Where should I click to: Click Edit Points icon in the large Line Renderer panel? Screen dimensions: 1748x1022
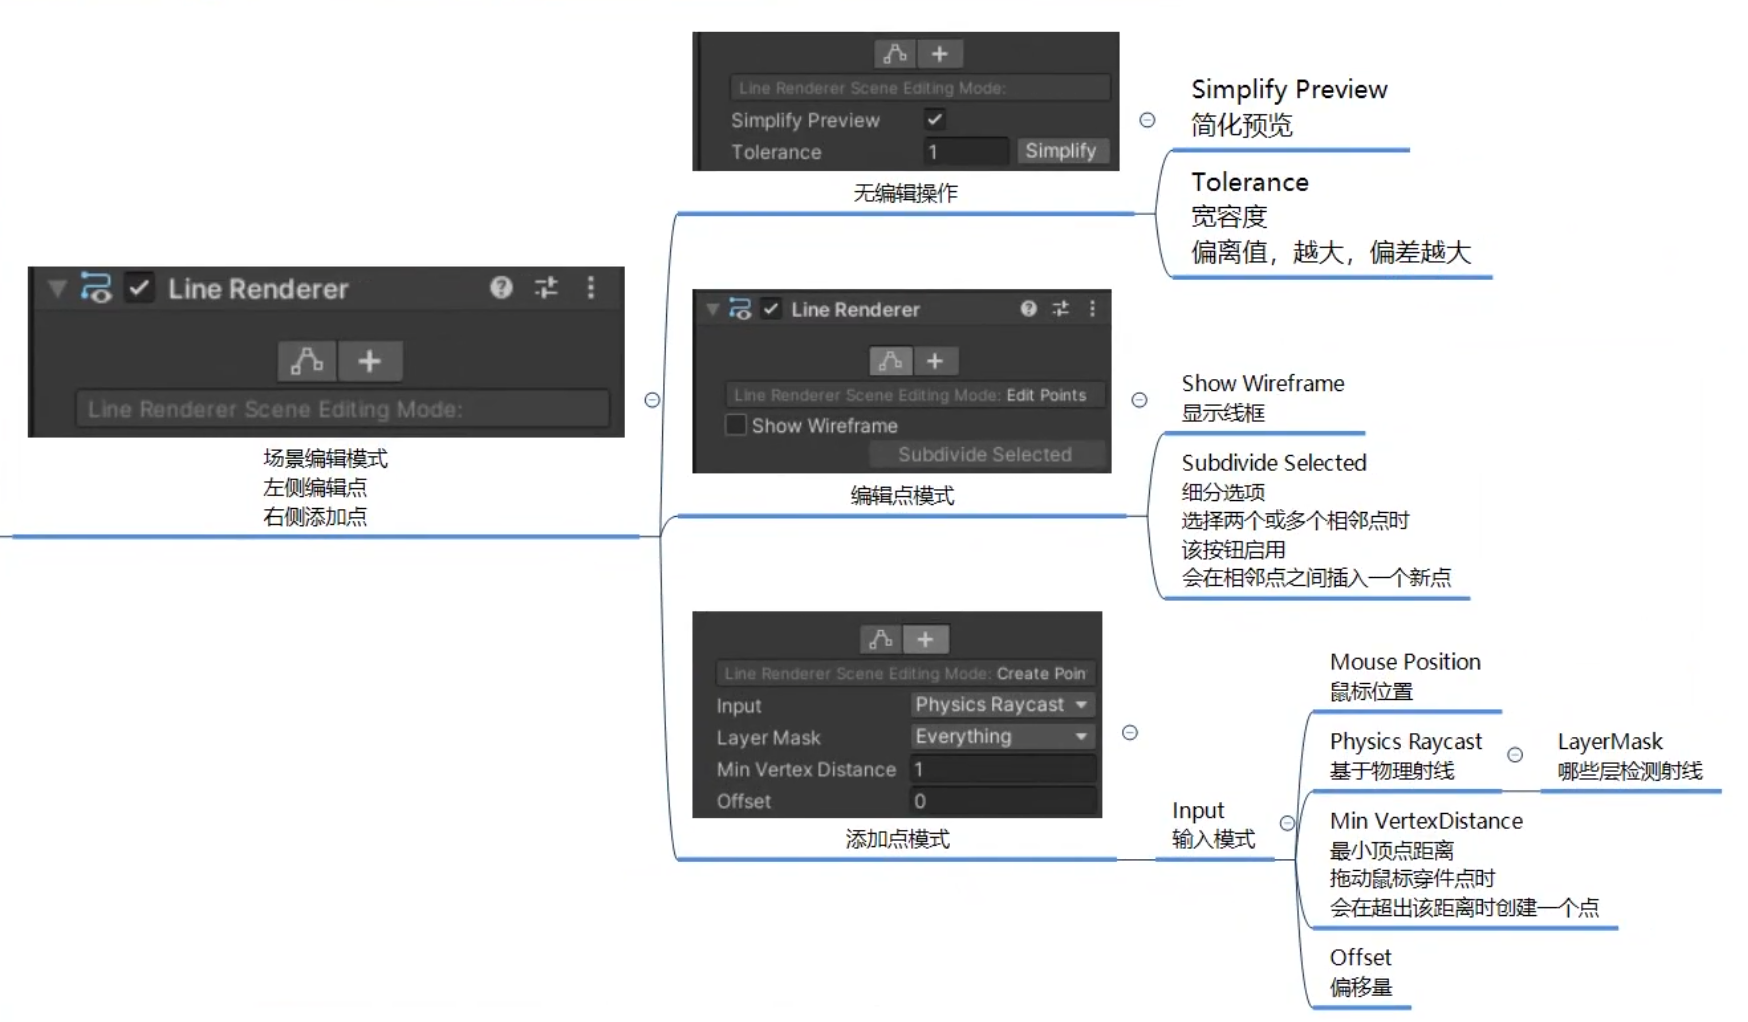pyautogui.click(x=306, y=361)
